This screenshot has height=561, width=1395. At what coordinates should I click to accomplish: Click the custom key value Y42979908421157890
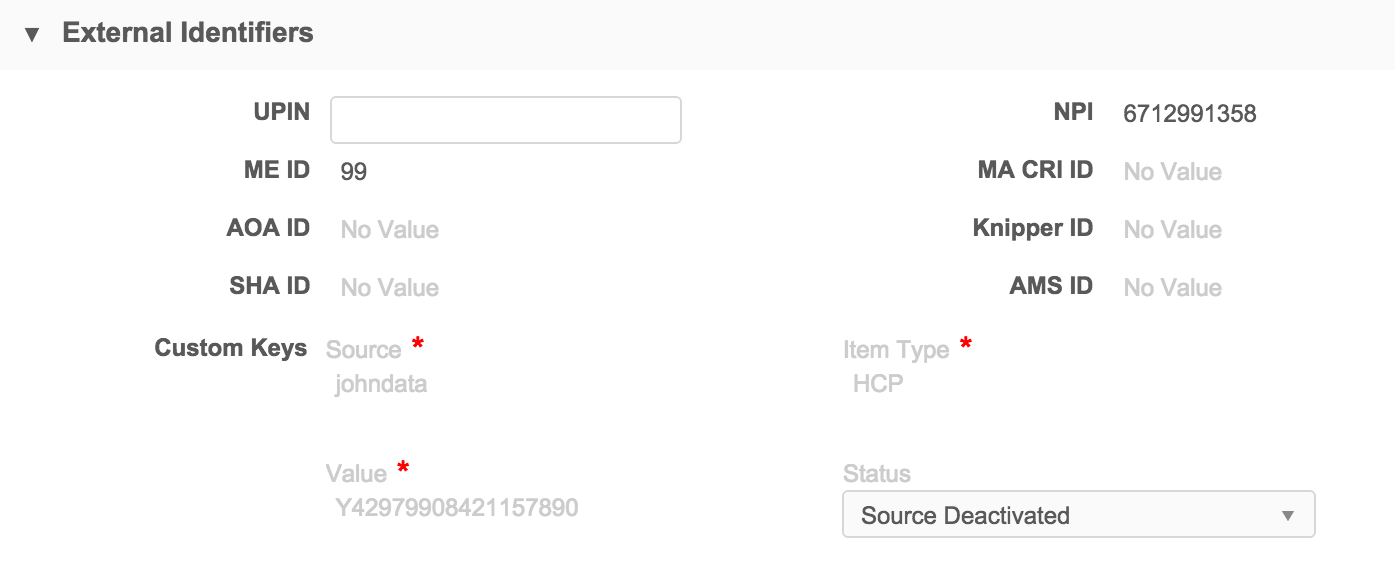click(457, 508)
